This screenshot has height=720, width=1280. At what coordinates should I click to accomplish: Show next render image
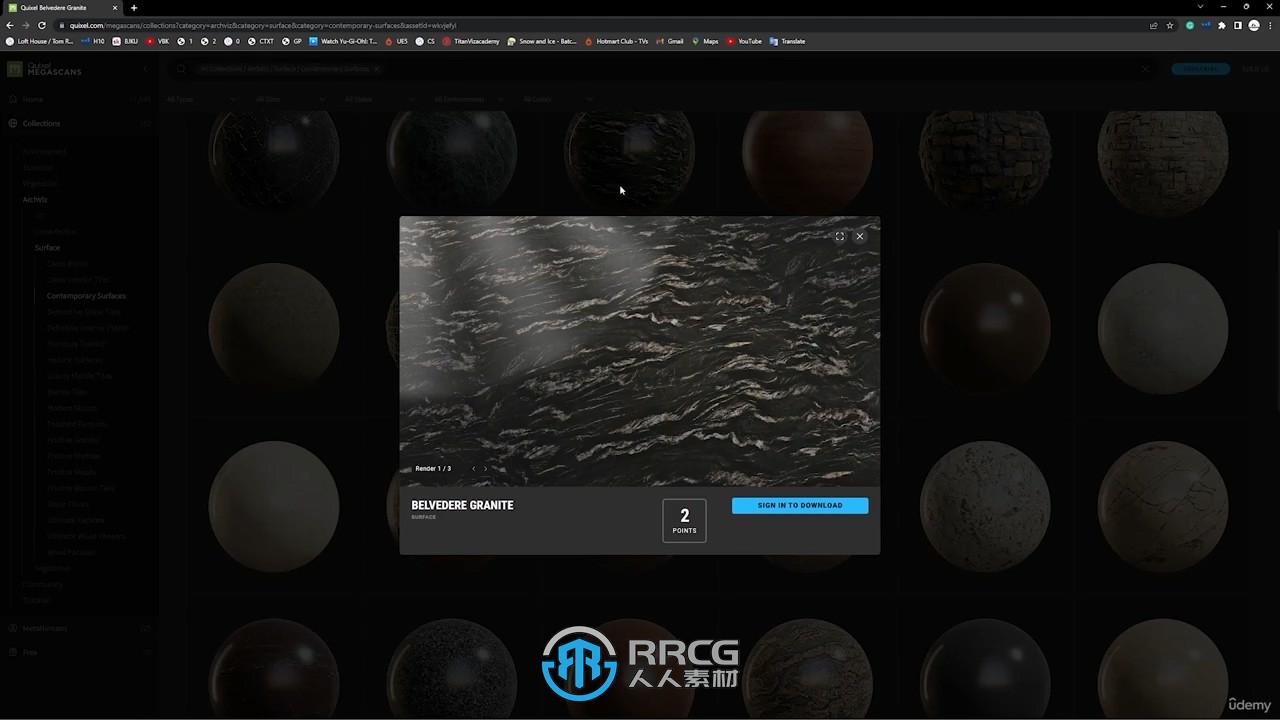[486, 468]
